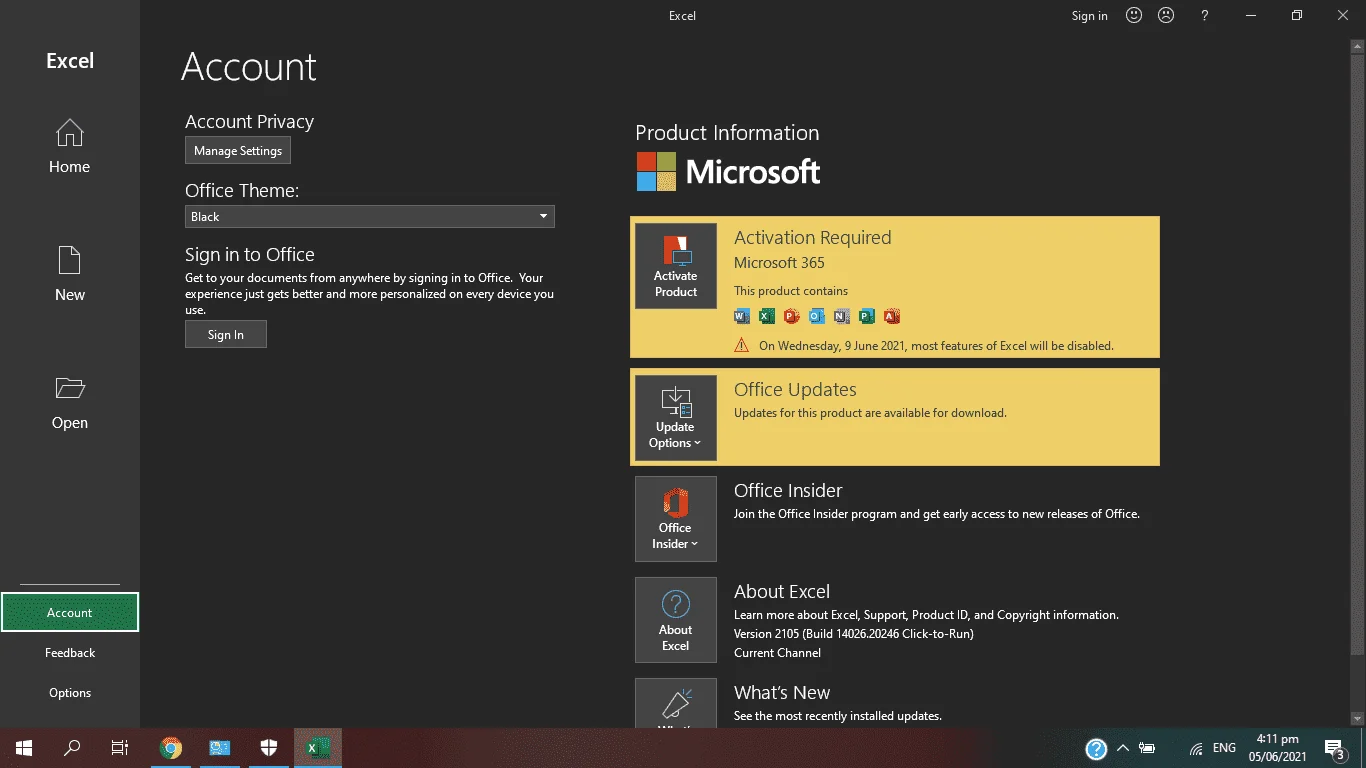
Task: Click the 'Account Privacy' heading
Action: (249, 122)
